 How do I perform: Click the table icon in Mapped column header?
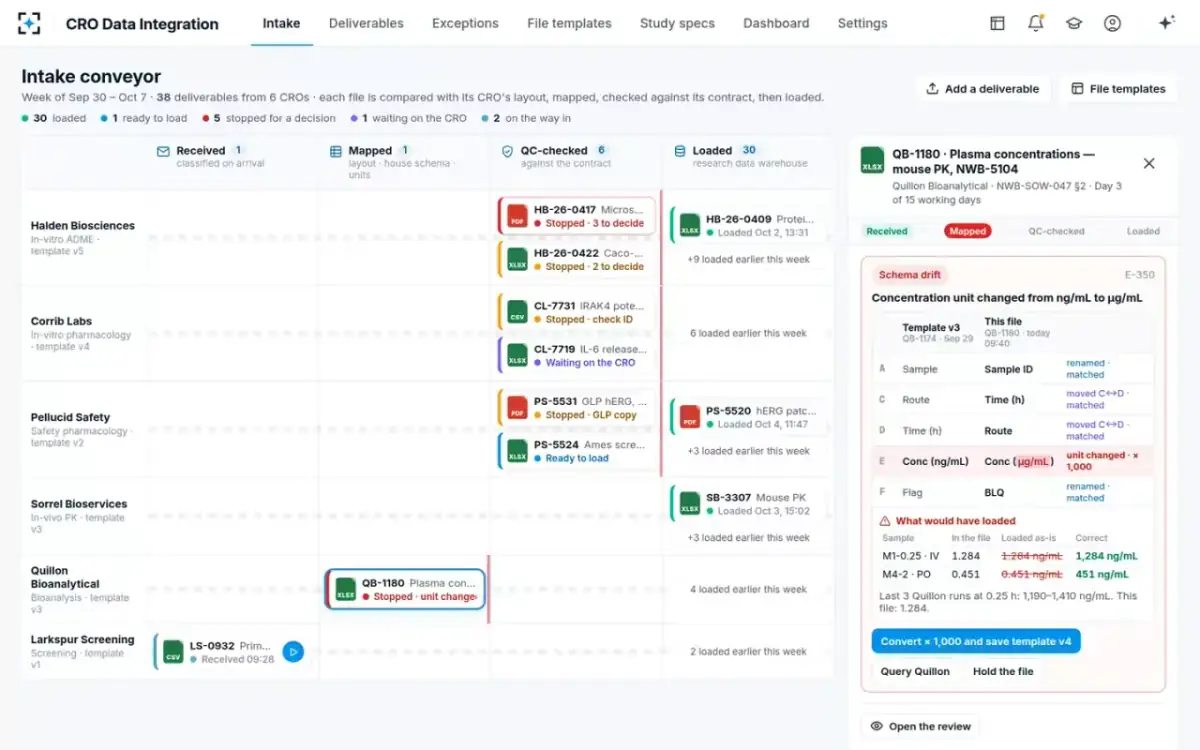[336, 151]
